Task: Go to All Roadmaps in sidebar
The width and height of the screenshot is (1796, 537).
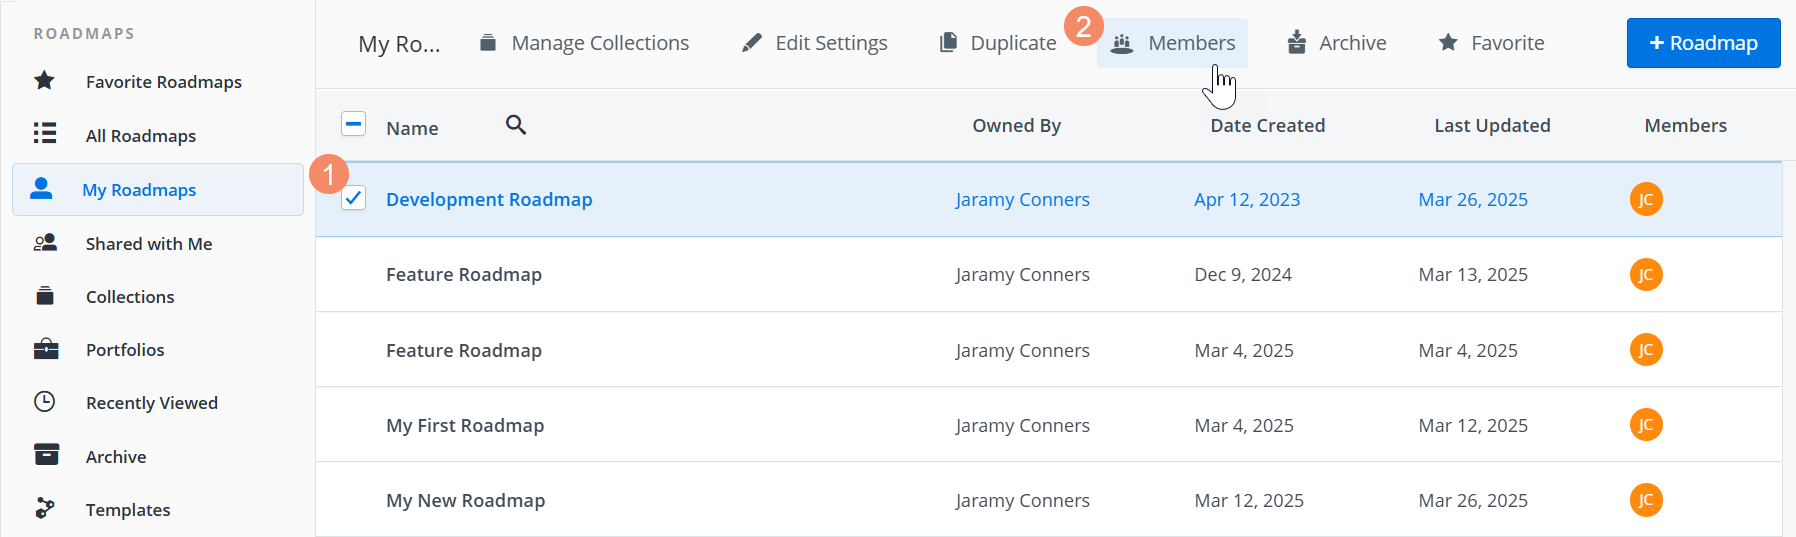Action: (140, 136)
